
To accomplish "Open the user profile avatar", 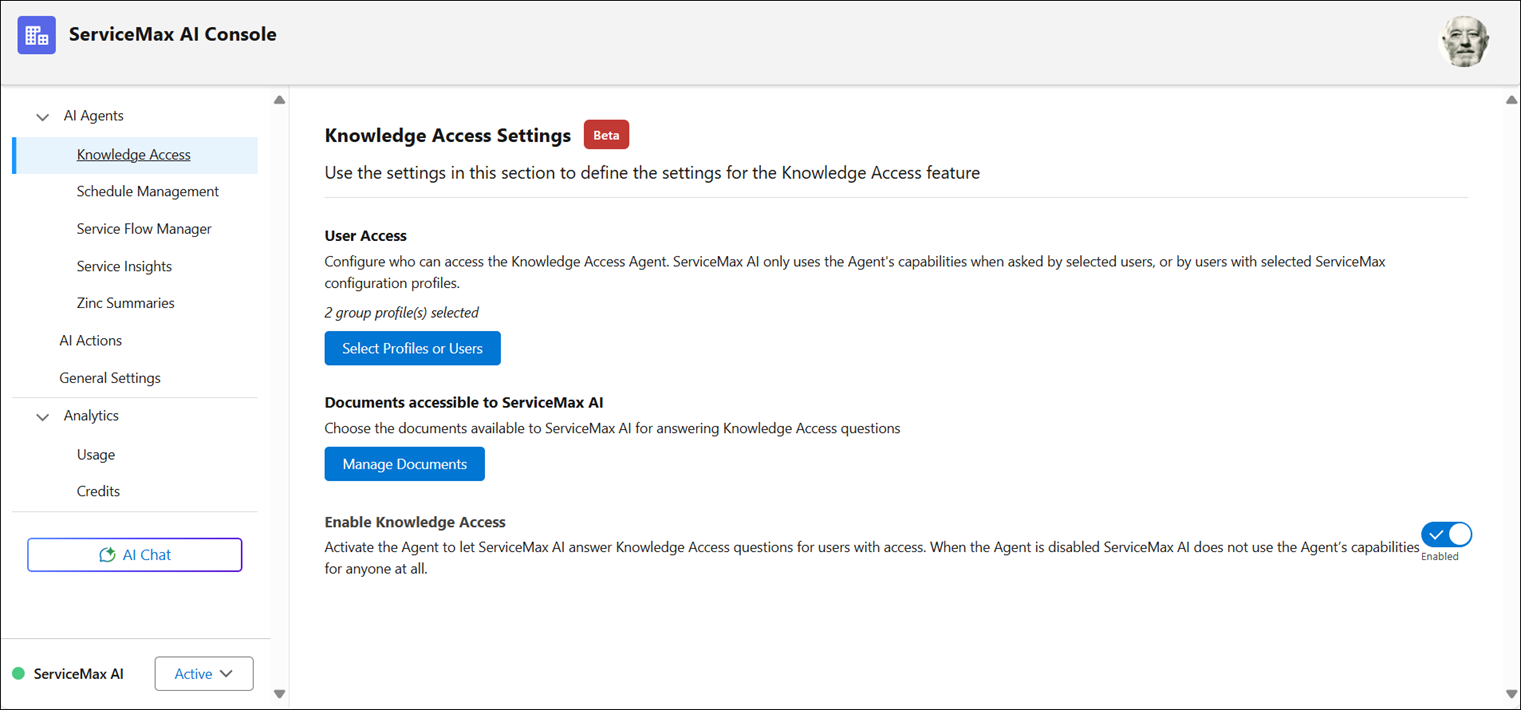I will coord(1464,42).
